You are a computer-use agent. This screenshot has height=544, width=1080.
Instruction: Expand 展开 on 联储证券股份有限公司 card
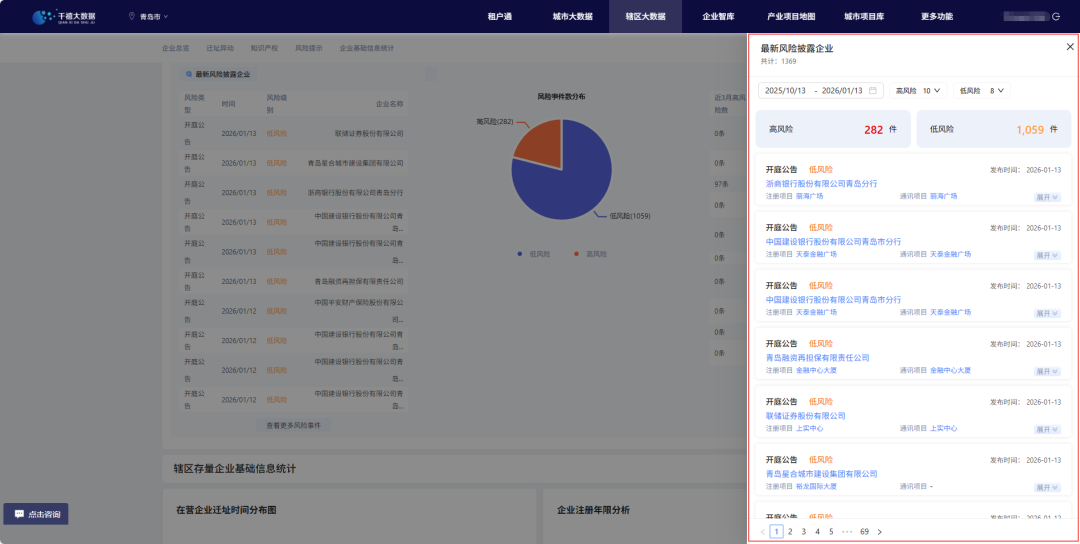click(x=1048, y=429)
